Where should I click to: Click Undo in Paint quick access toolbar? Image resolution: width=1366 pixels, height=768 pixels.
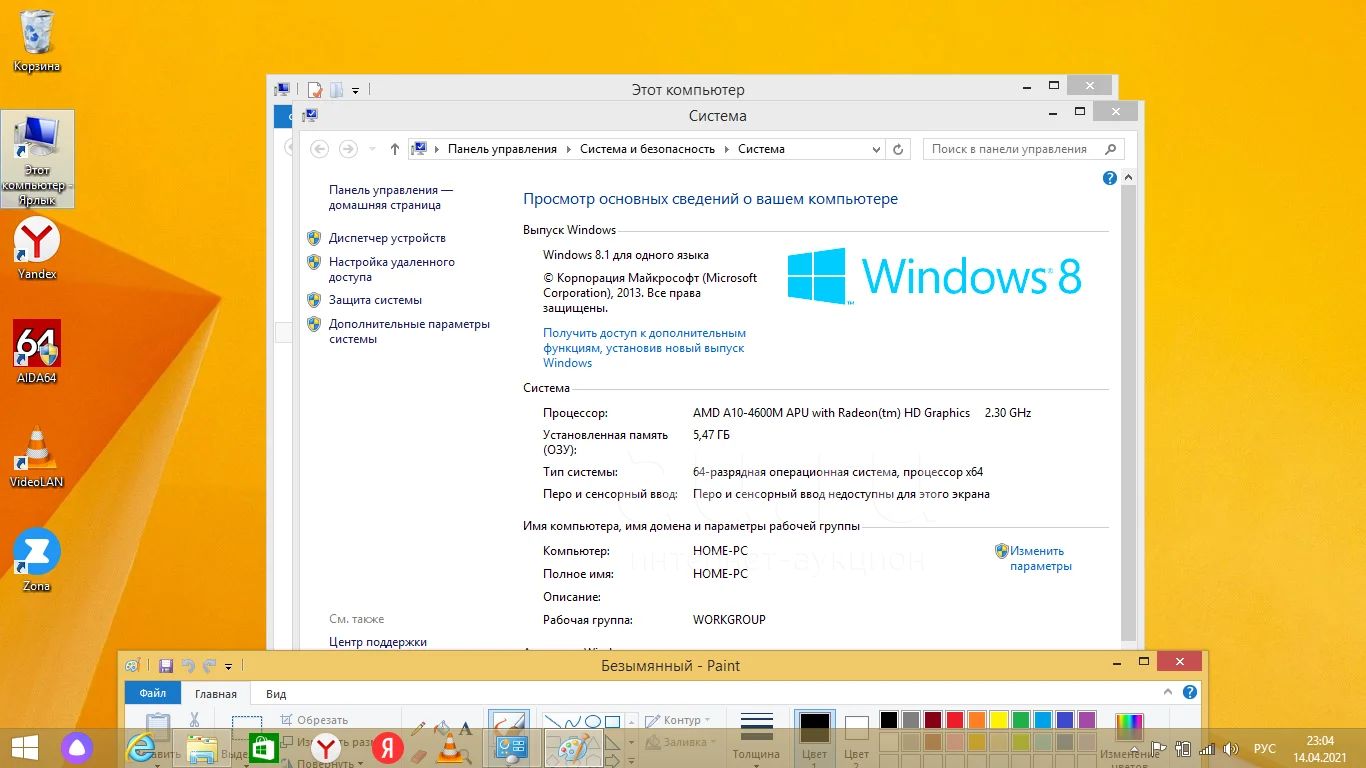click(x=188, y=666)
